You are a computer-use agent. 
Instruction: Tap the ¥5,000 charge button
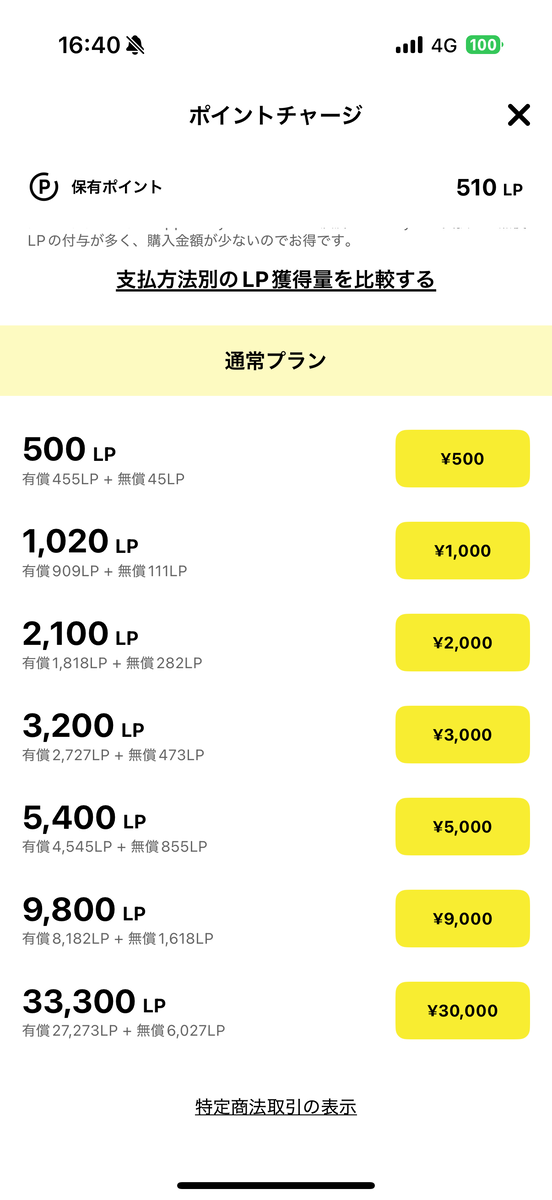point(462,827)
